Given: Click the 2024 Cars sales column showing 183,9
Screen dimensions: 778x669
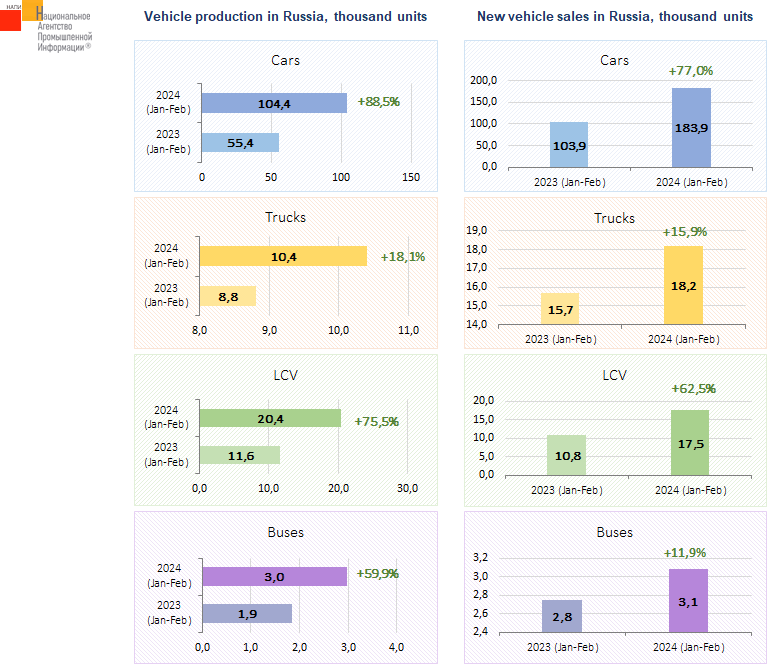Looking at the screenshot, I should click(691, 128).
